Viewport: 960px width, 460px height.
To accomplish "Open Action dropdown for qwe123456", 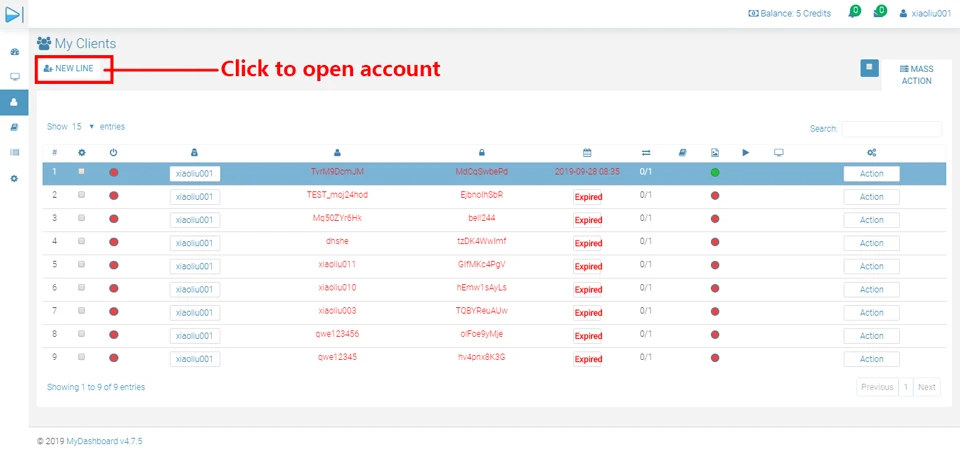I will [871, 336].
